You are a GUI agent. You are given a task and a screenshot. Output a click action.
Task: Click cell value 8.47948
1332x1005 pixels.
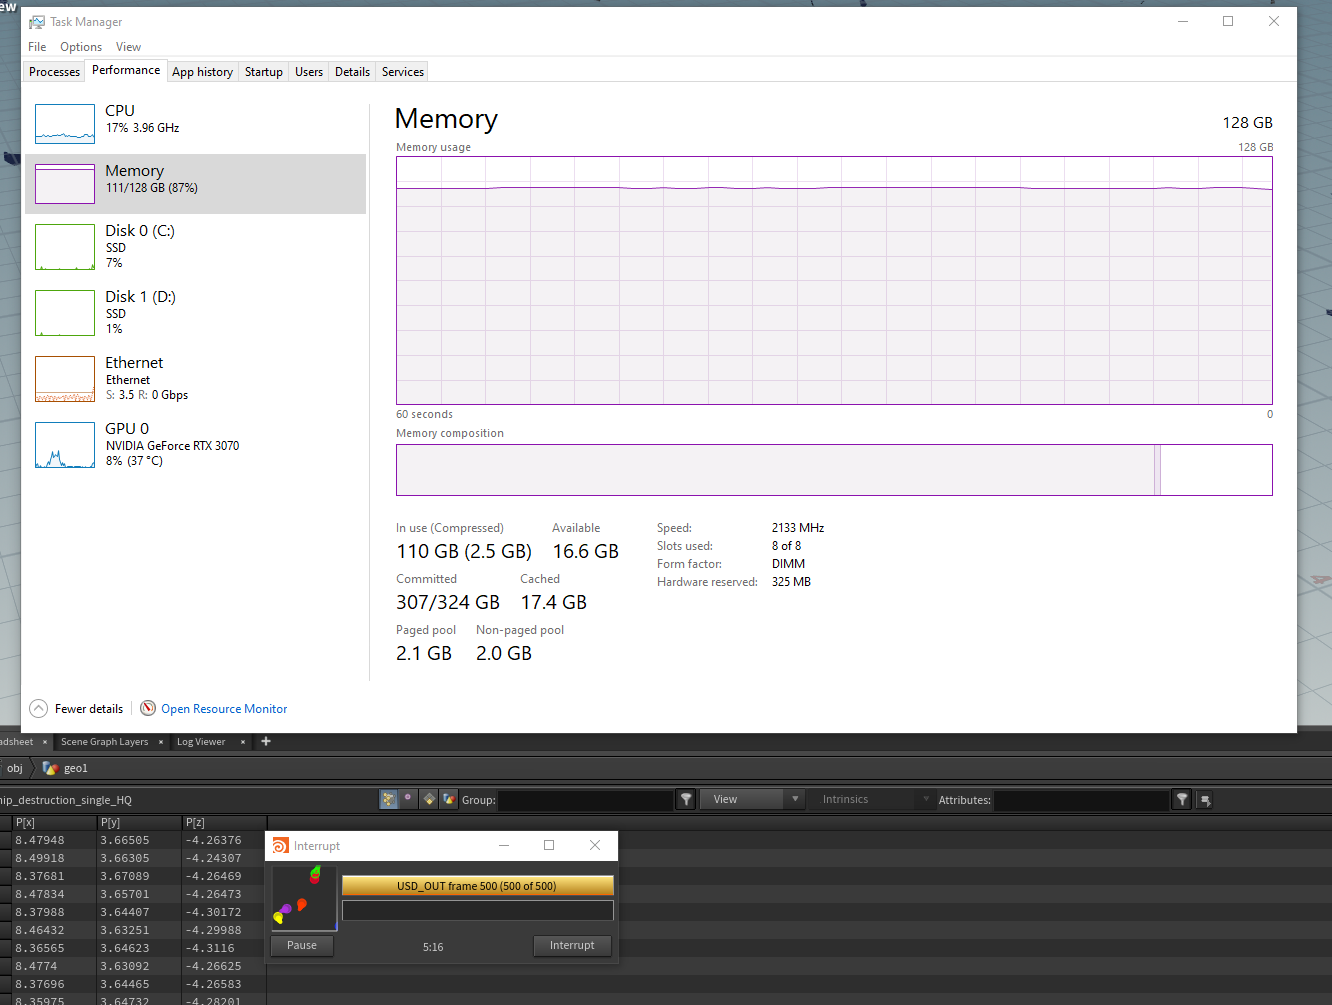click(40, 840)
